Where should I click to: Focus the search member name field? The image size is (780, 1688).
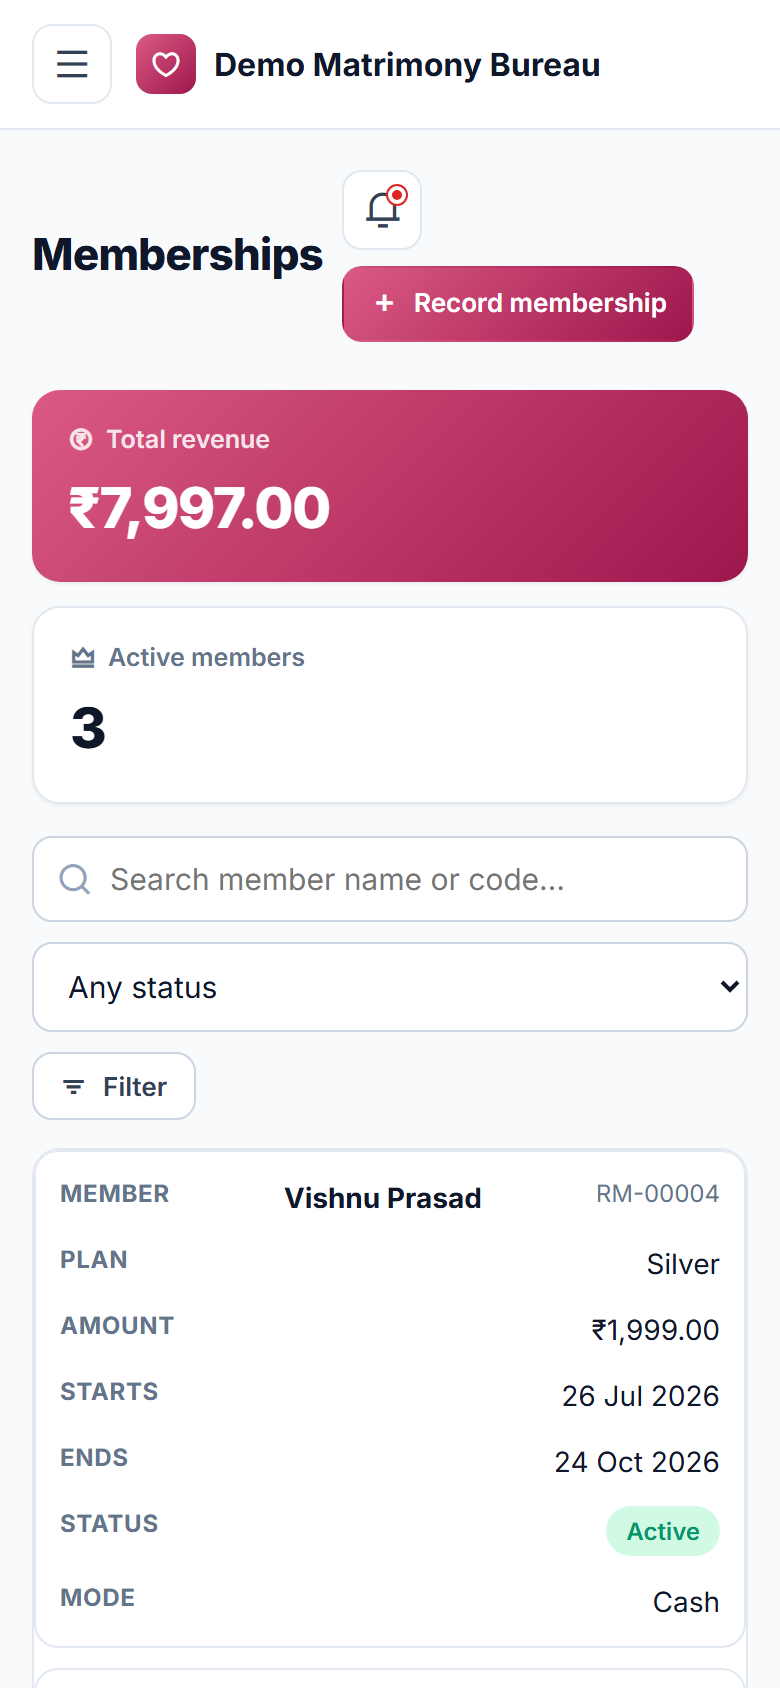click(x=390, y=879)
